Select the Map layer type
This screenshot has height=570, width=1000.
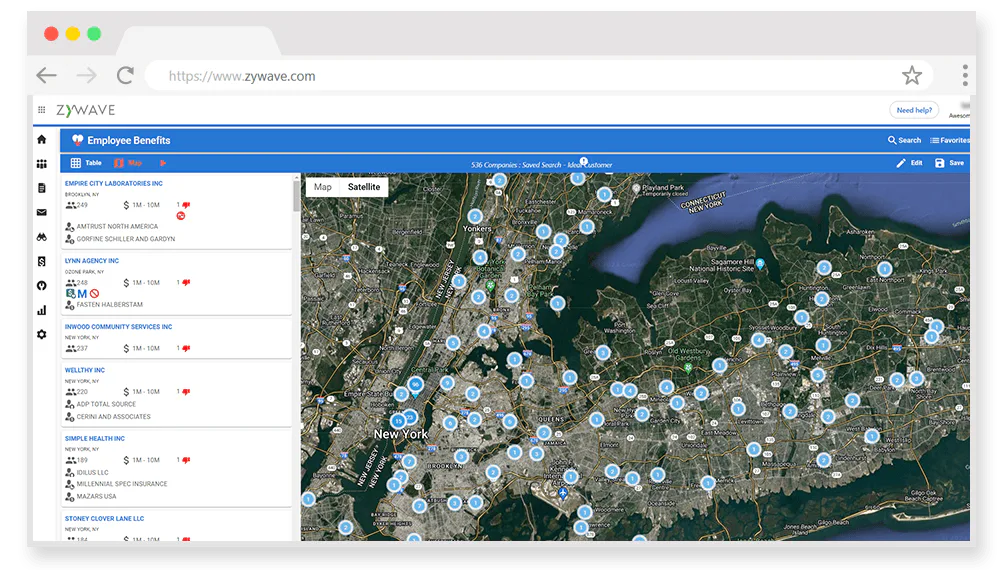pos(323,187)
